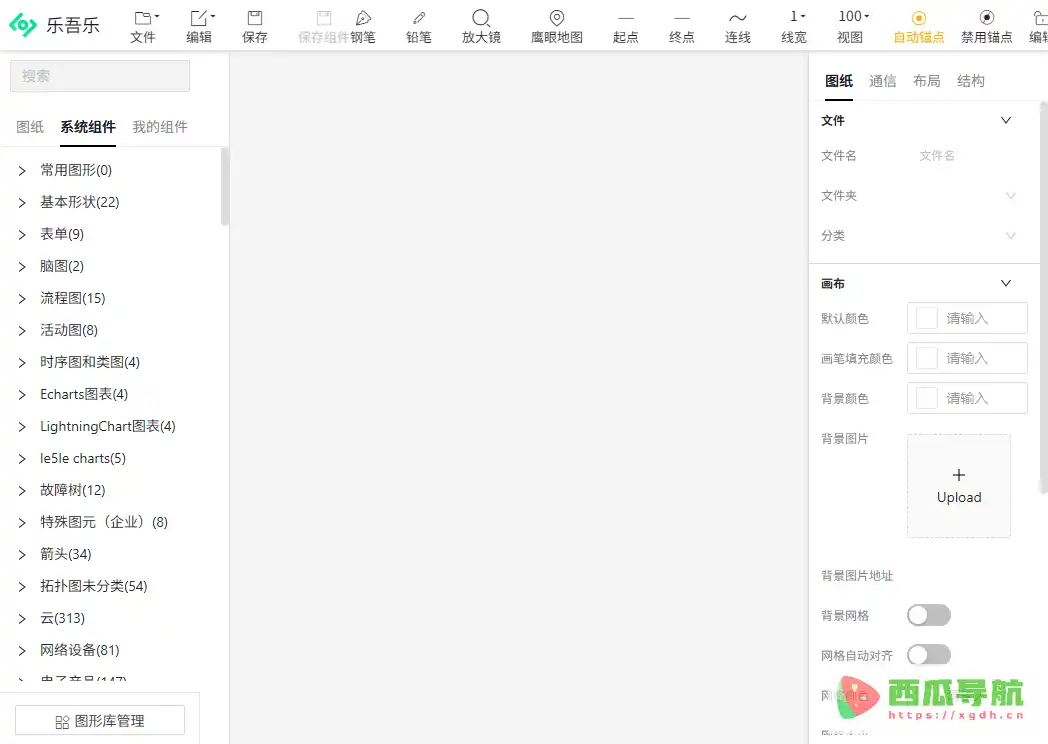1048x744 pixels.
Task: Click the 图形库管理 button
Action: tap(100, 721)
